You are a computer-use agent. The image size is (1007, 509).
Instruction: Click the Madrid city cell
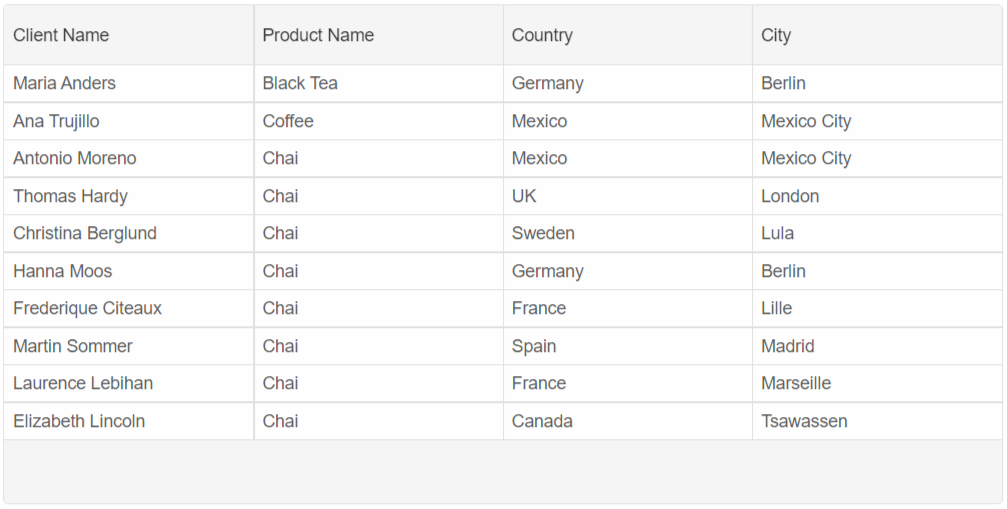coord(788,346)
